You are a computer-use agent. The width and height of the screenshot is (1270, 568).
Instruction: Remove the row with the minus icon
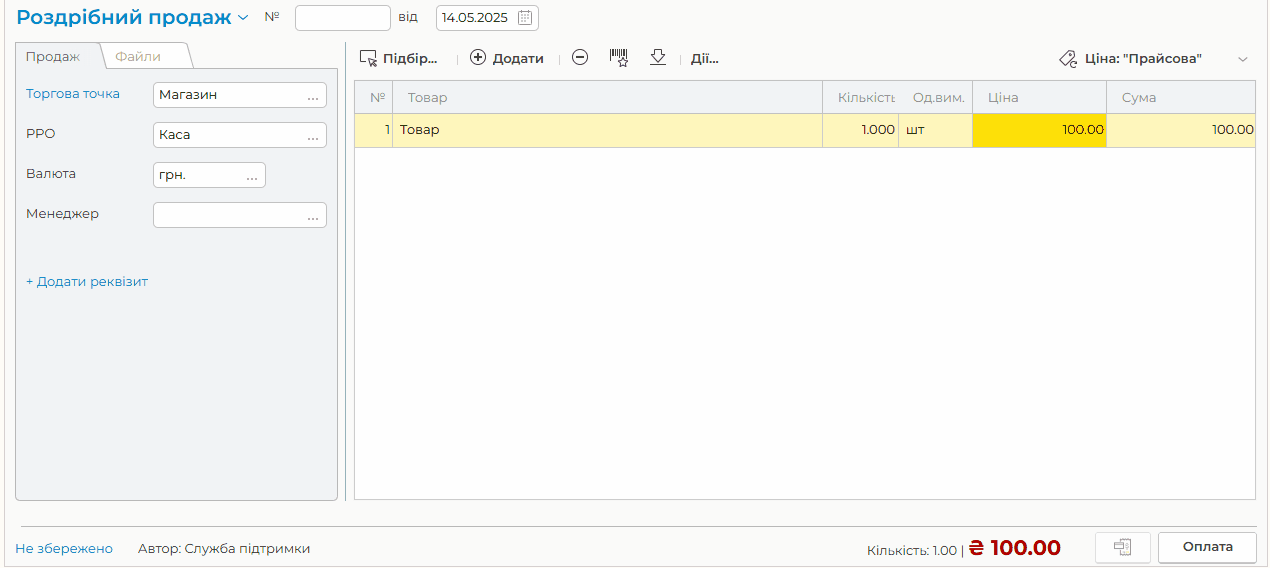pos(580,58)
